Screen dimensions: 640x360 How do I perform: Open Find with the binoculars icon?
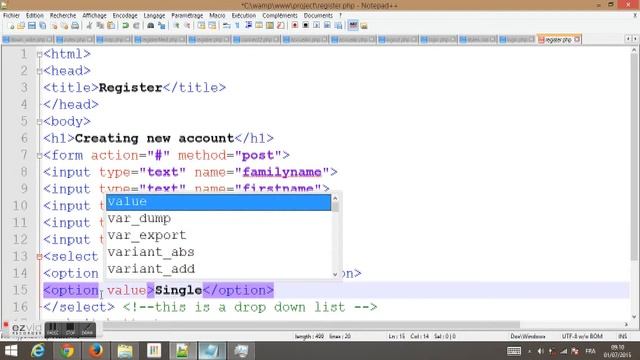pyautogui.click(x=151, y=26)
